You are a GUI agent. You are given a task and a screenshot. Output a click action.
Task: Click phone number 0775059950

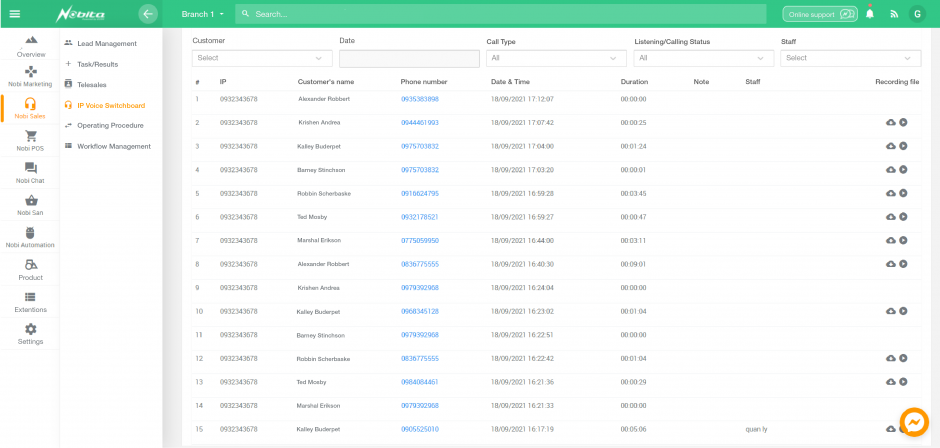click(x=420, y=240)
